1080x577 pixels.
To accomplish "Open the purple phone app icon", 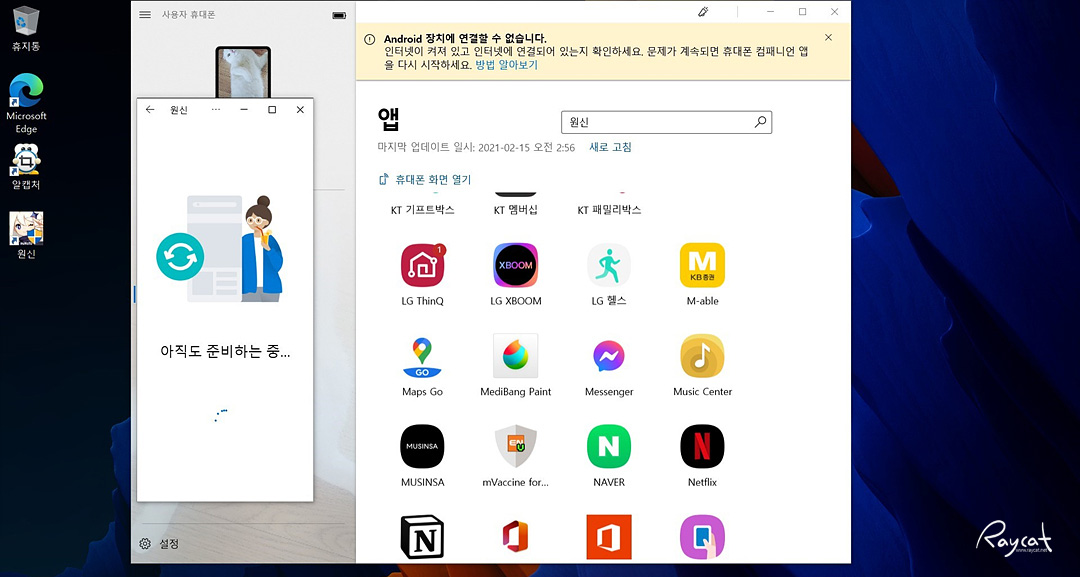I will click(702, 537).
